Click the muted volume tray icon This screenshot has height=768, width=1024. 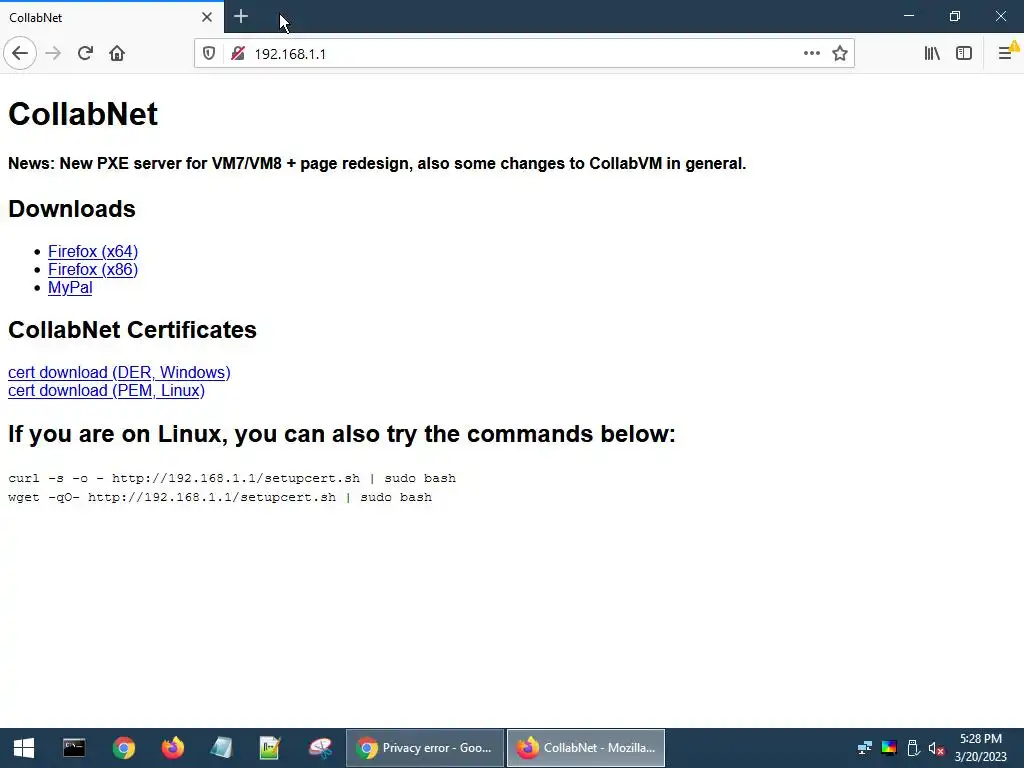936,748
